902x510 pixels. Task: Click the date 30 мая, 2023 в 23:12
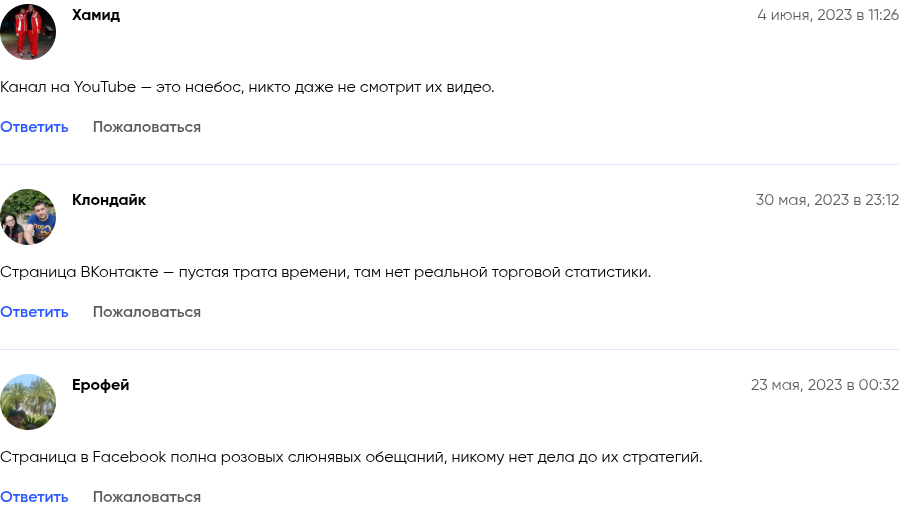tap(827, 200)
